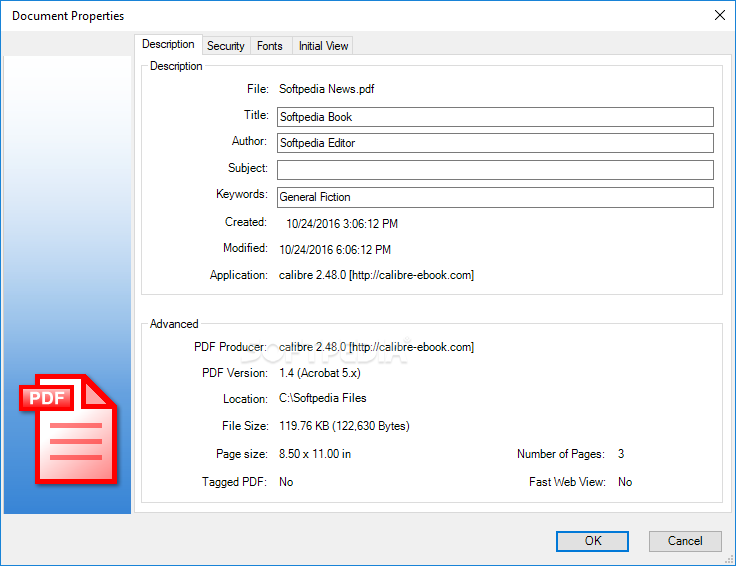Click the PDF Version 1.4 (Acrobat 5.x) value
This screenshot has width=736, height=566.
tap(320, 373)
